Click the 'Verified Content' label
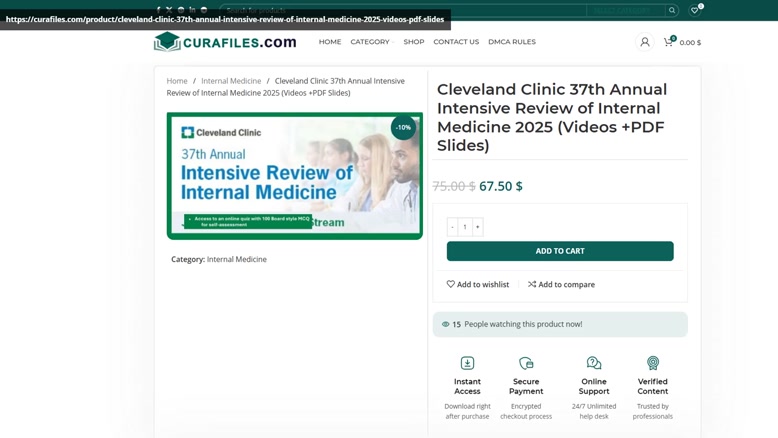Viewport: 778px width, 438px height. (x=653, y=386)
